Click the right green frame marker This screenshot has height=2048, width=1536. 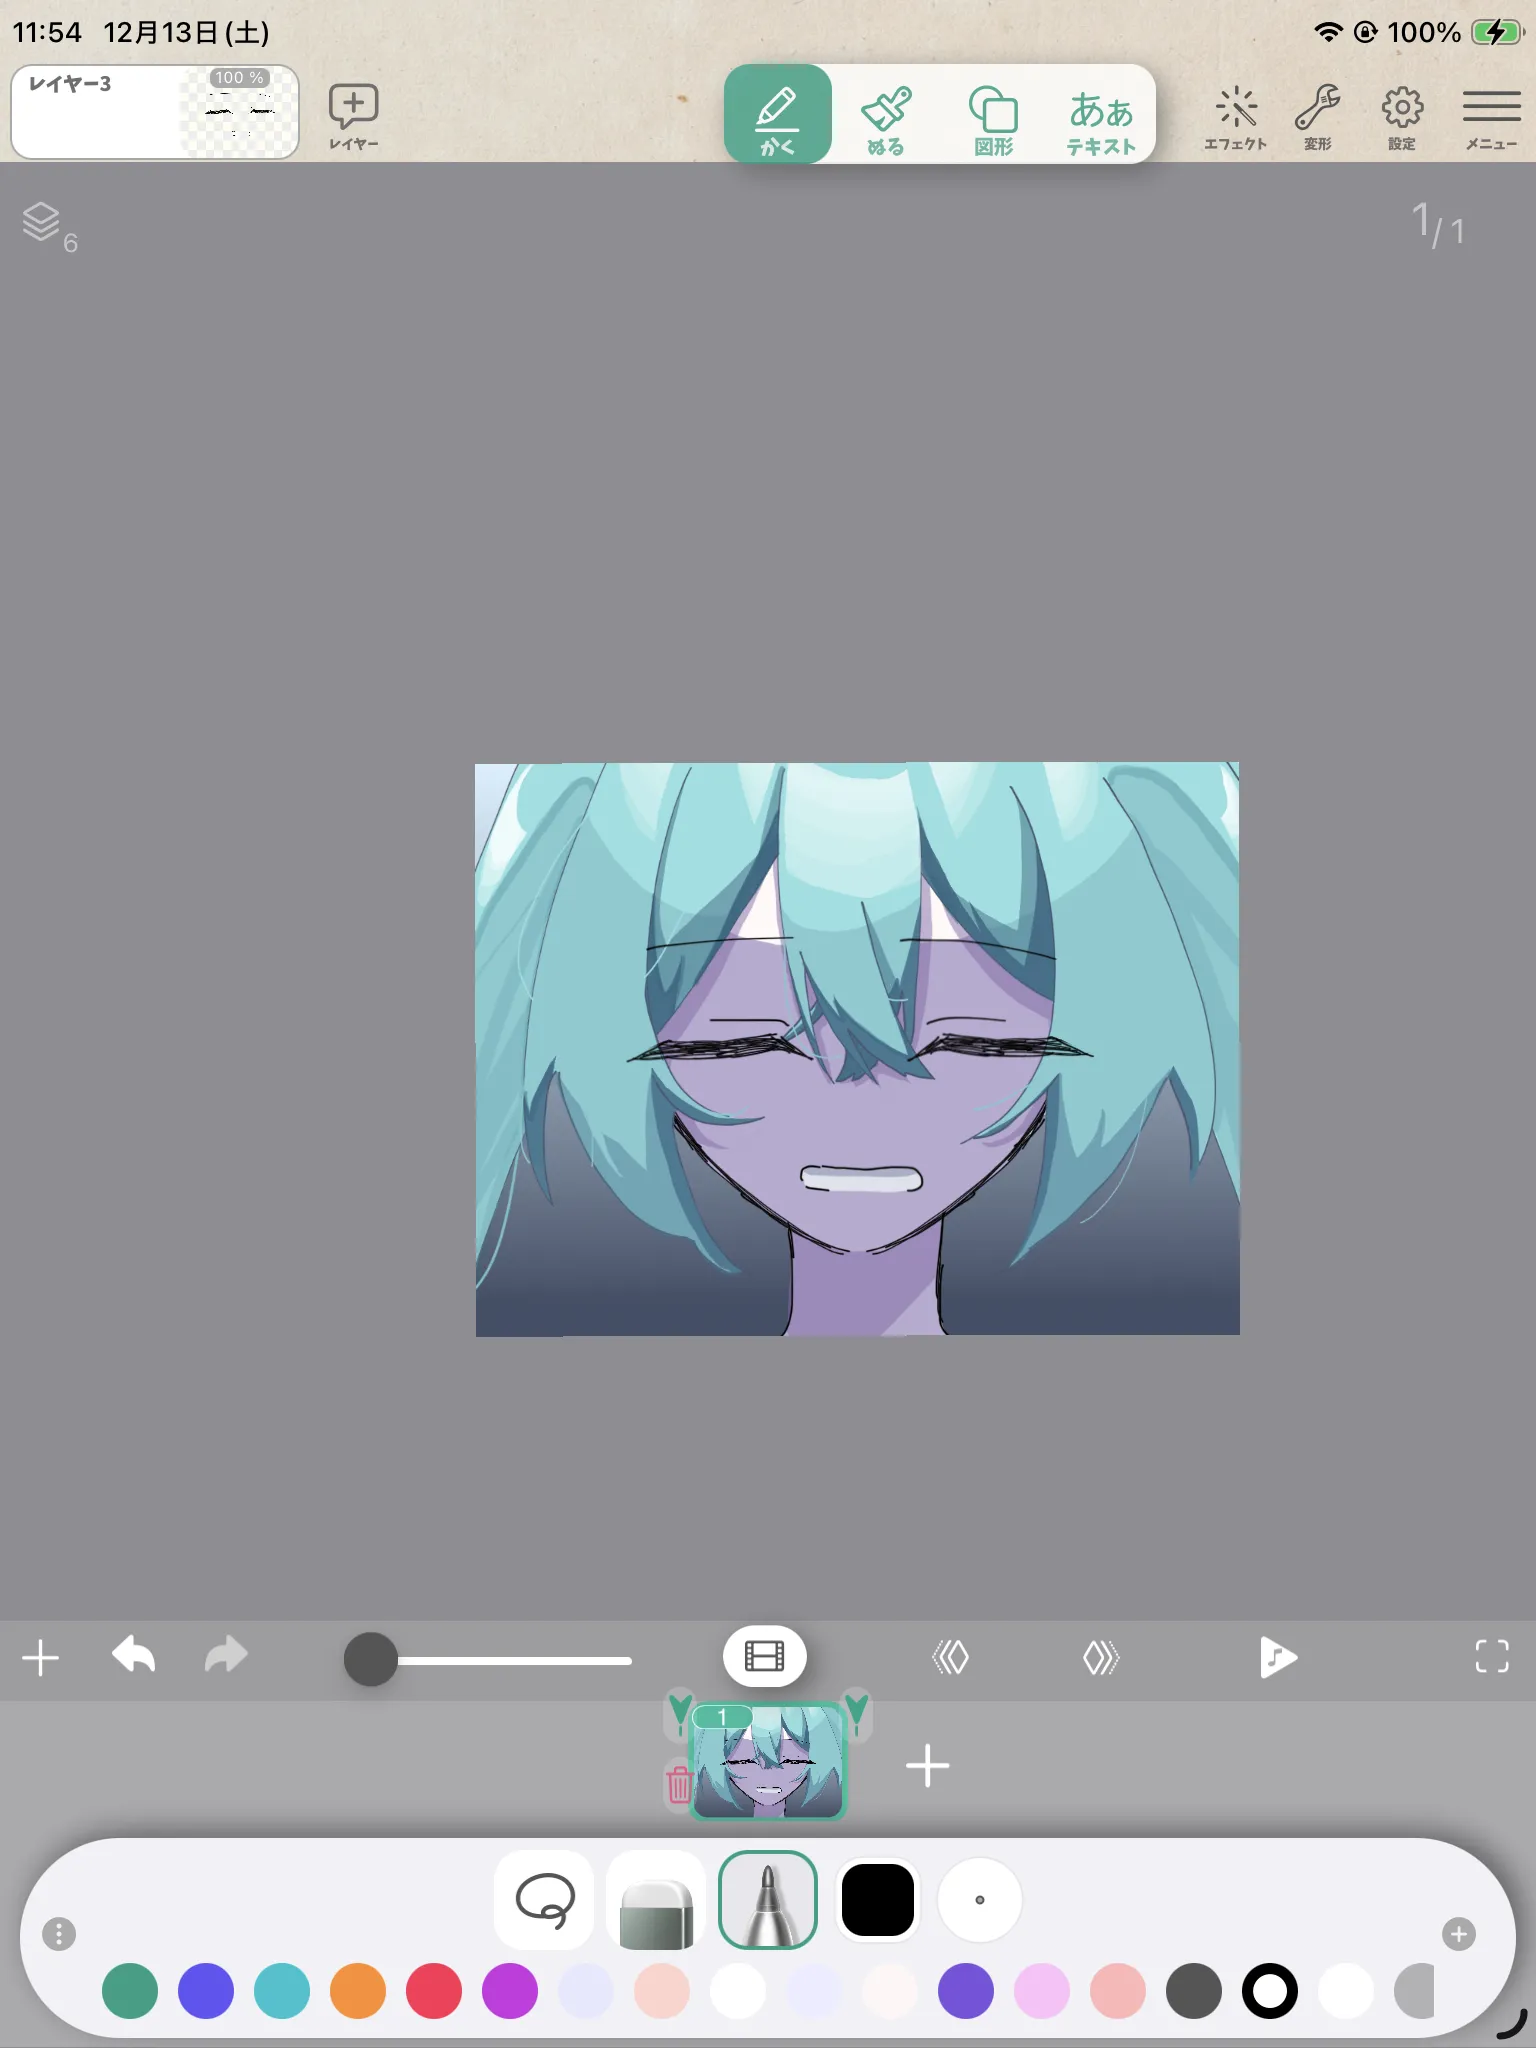[857, 1712]
